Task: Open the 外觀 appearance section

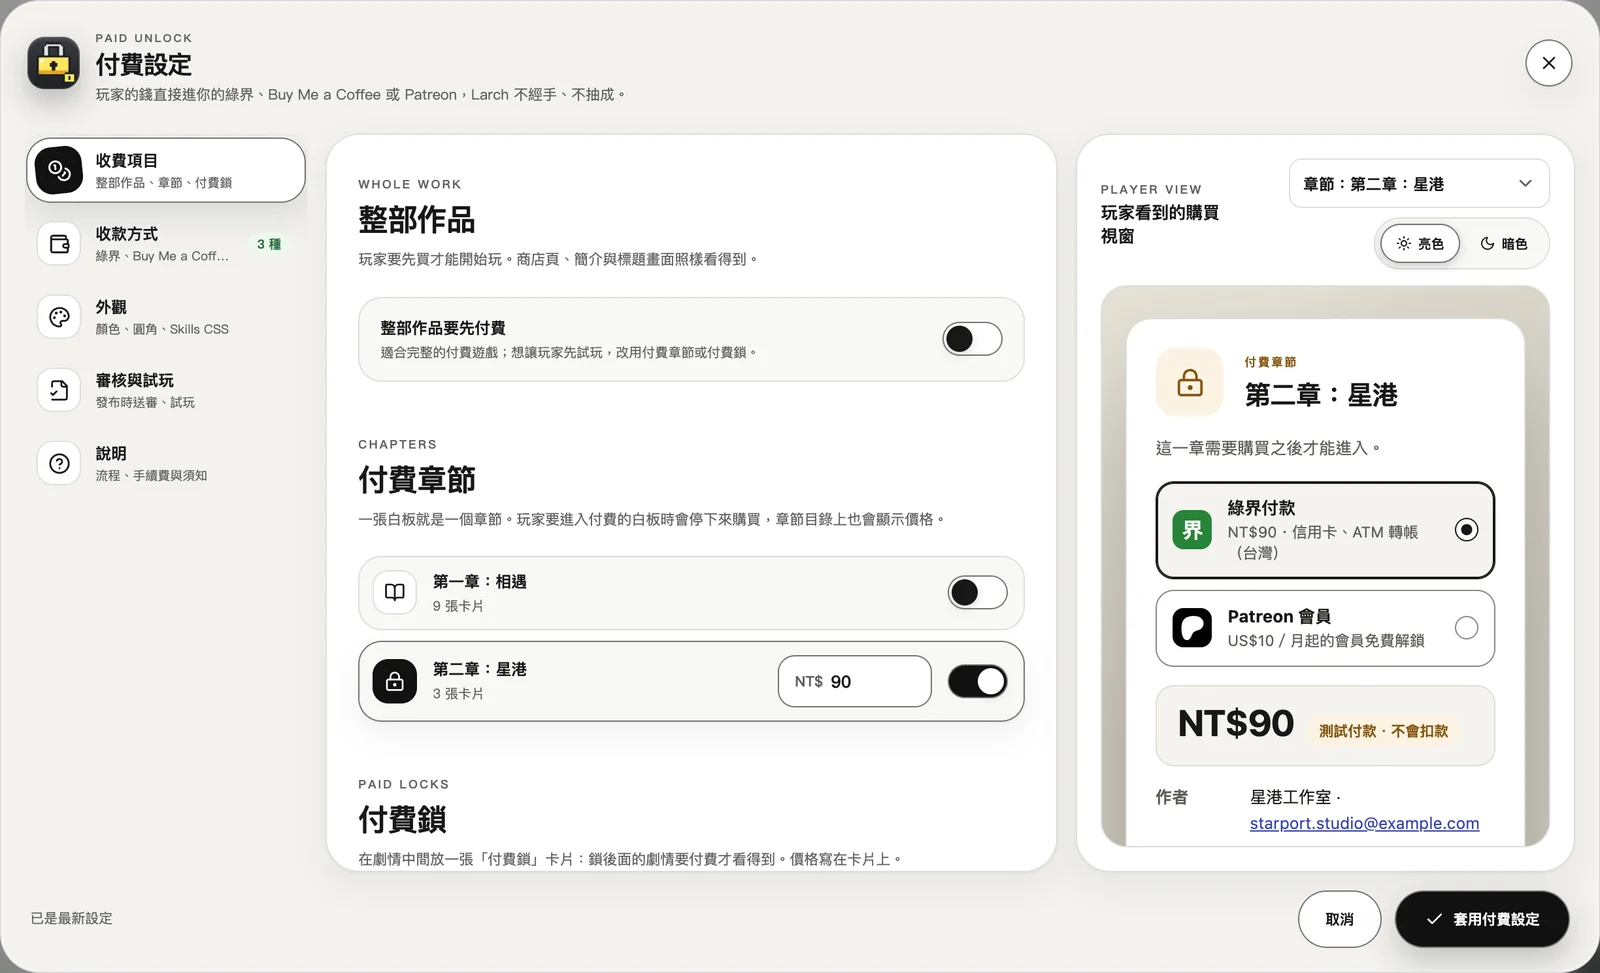Action: pos(166,317)
